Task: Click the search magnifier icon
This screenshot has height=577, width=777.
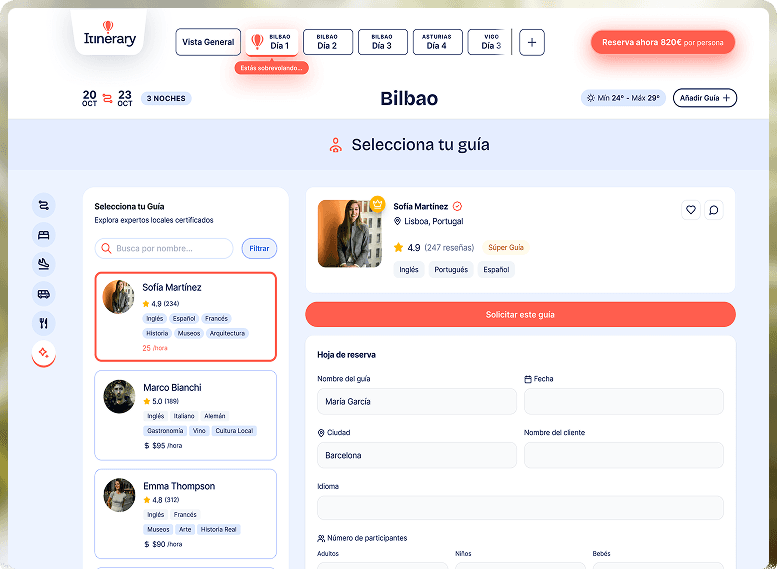Action: point(106,248)
